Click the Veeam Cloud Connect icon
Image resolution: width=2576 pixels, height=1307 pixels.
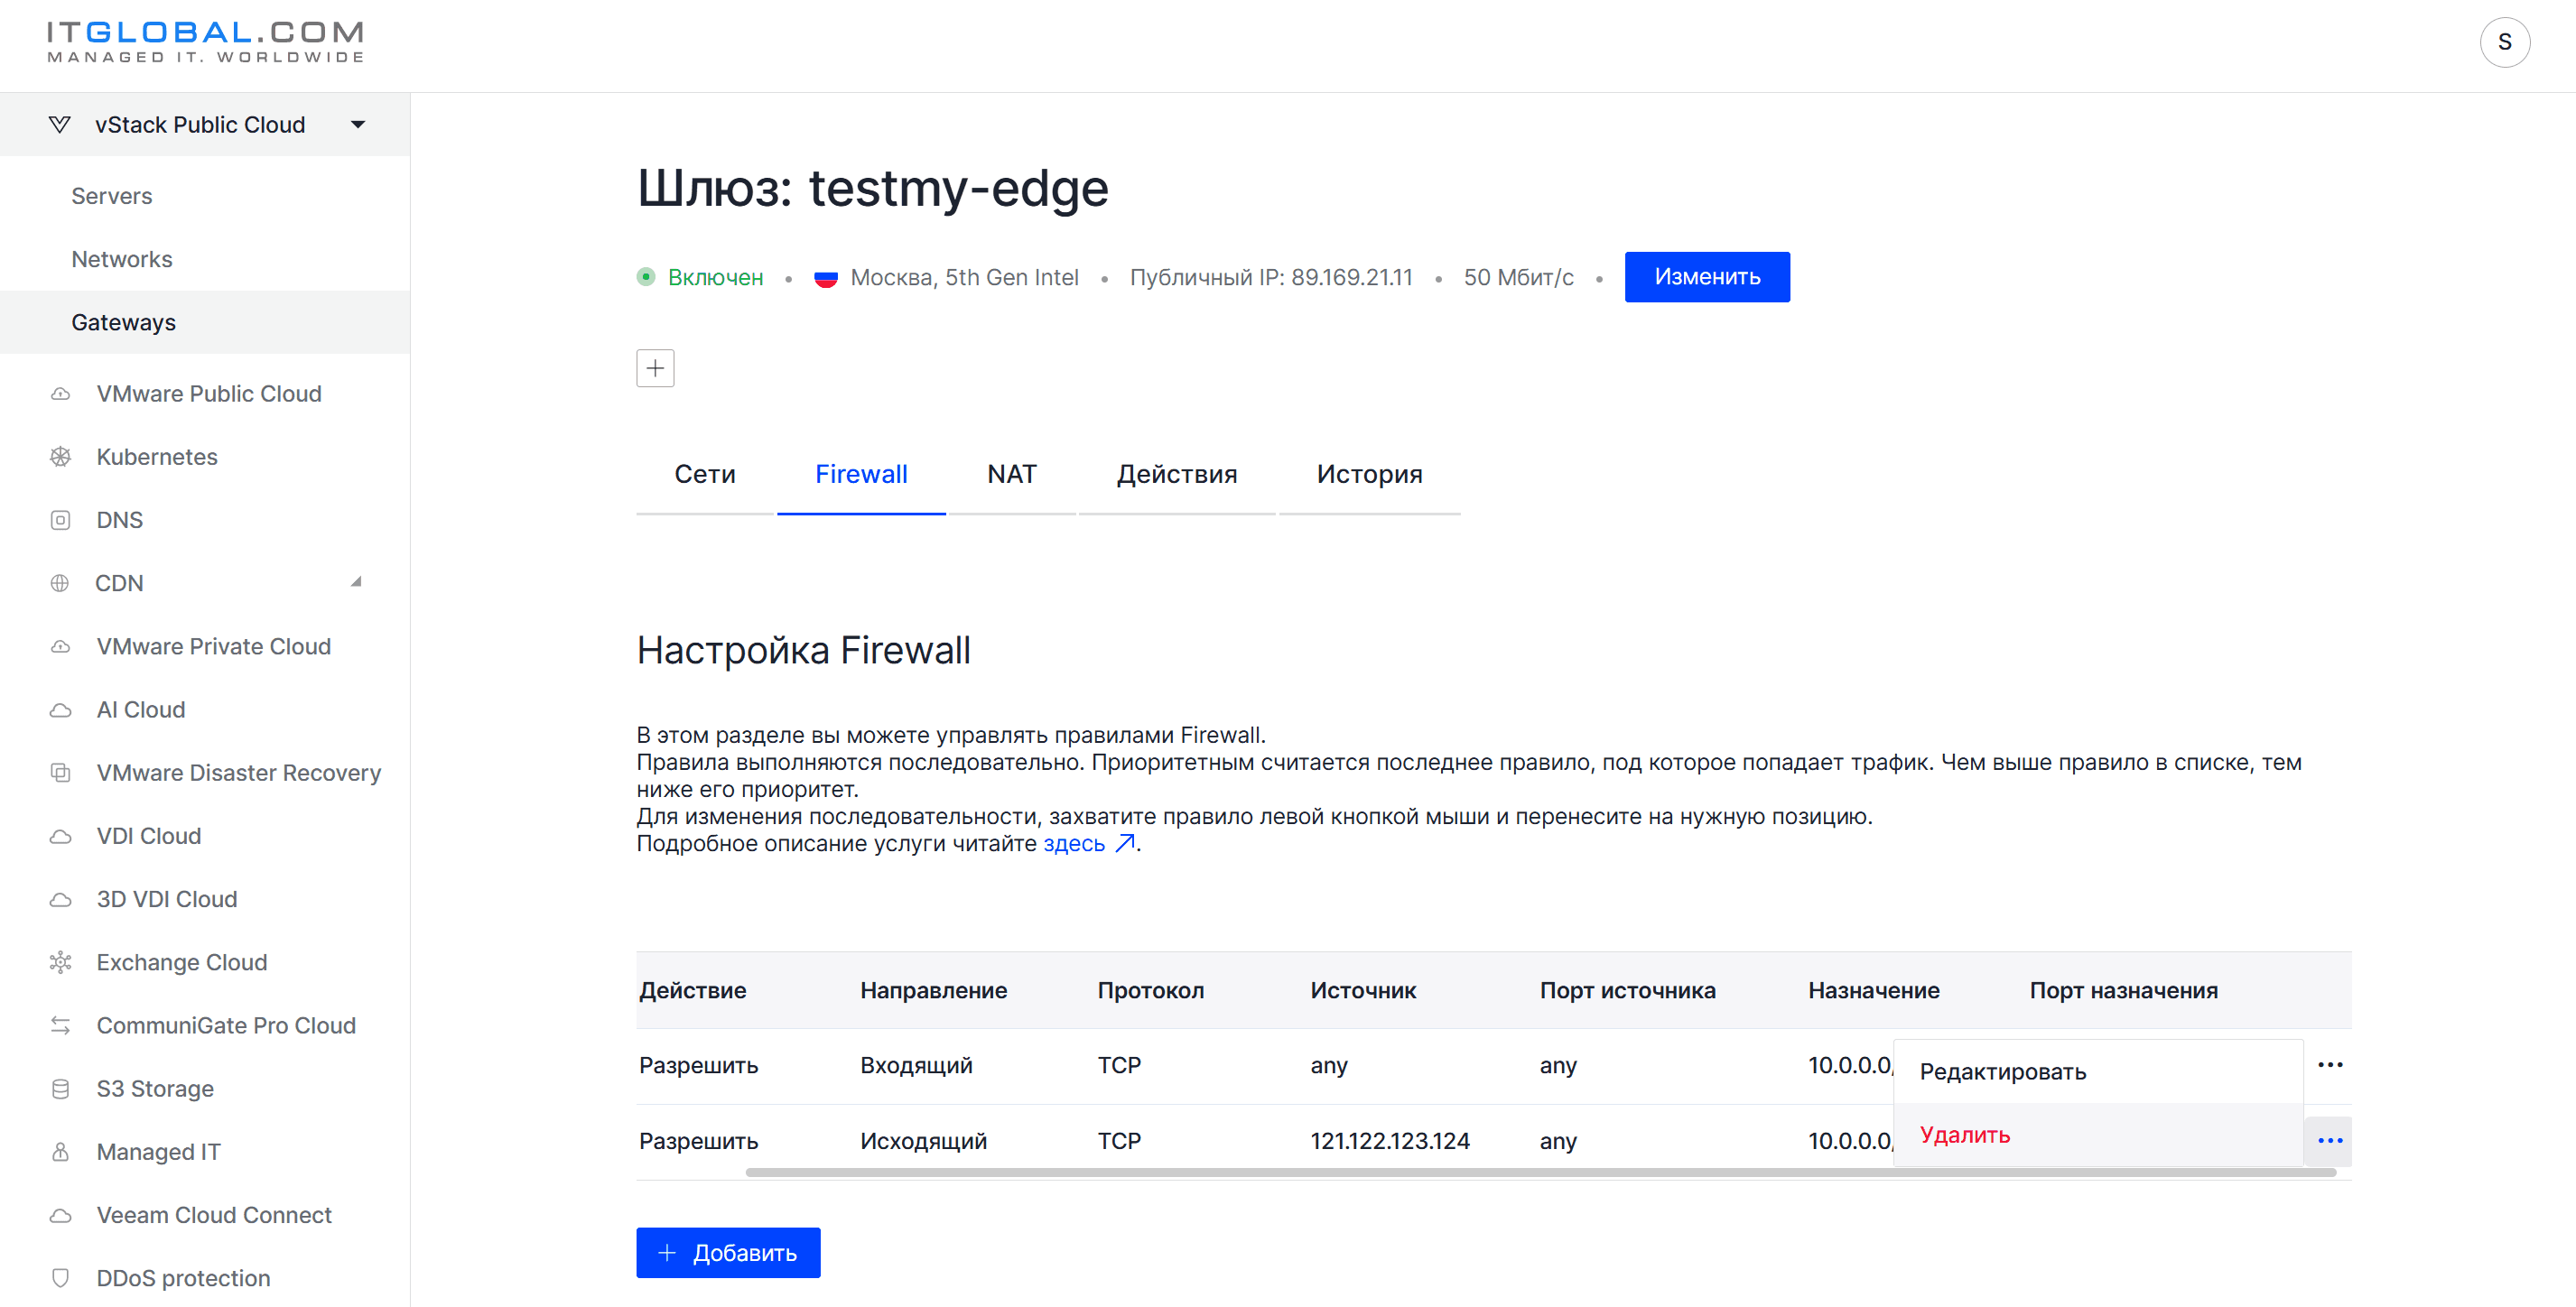pos(60,1215)
